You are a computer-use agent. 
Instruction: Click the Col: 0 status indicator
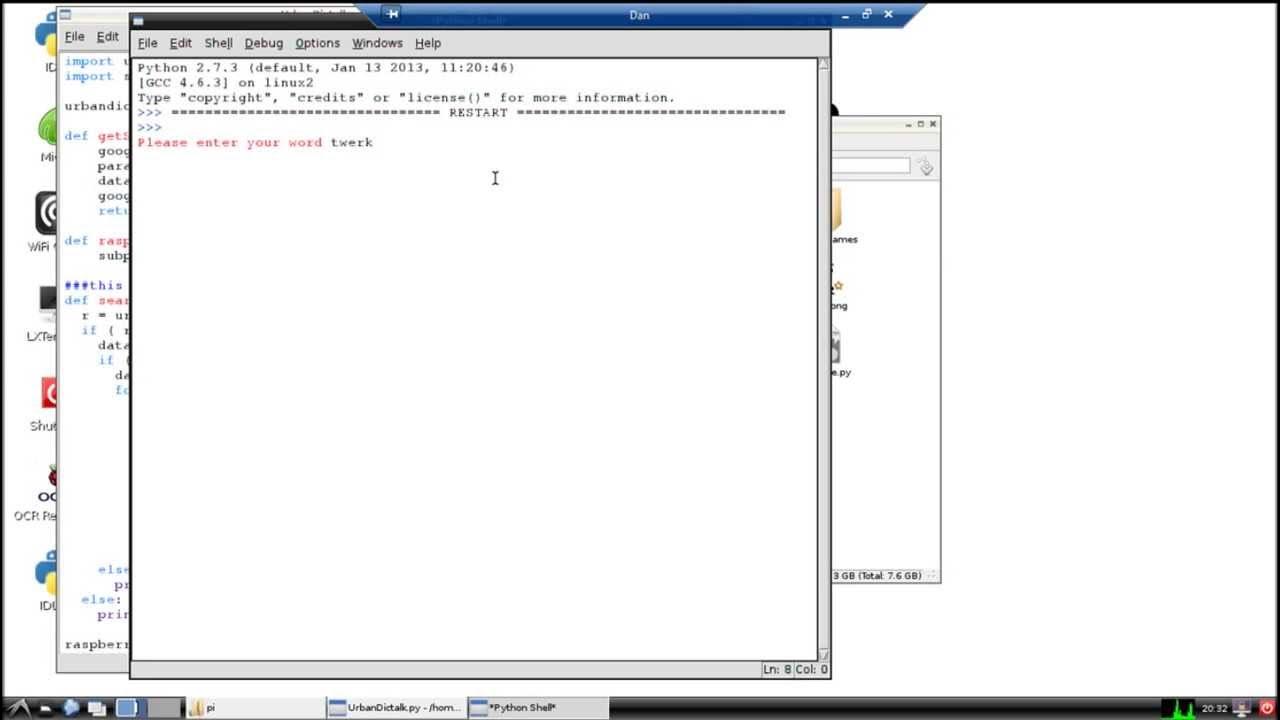tap(811, 670)
